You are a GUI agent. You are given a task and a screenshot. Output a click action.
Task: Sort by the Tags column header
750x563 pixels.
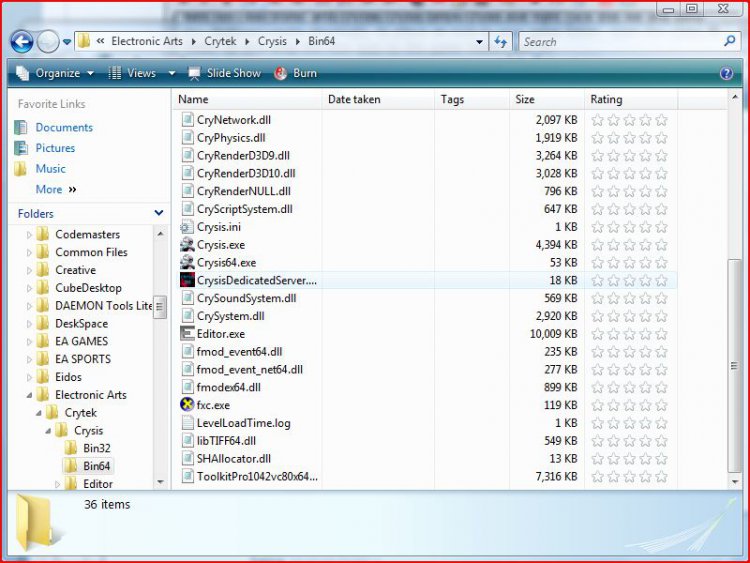(472, 99)
